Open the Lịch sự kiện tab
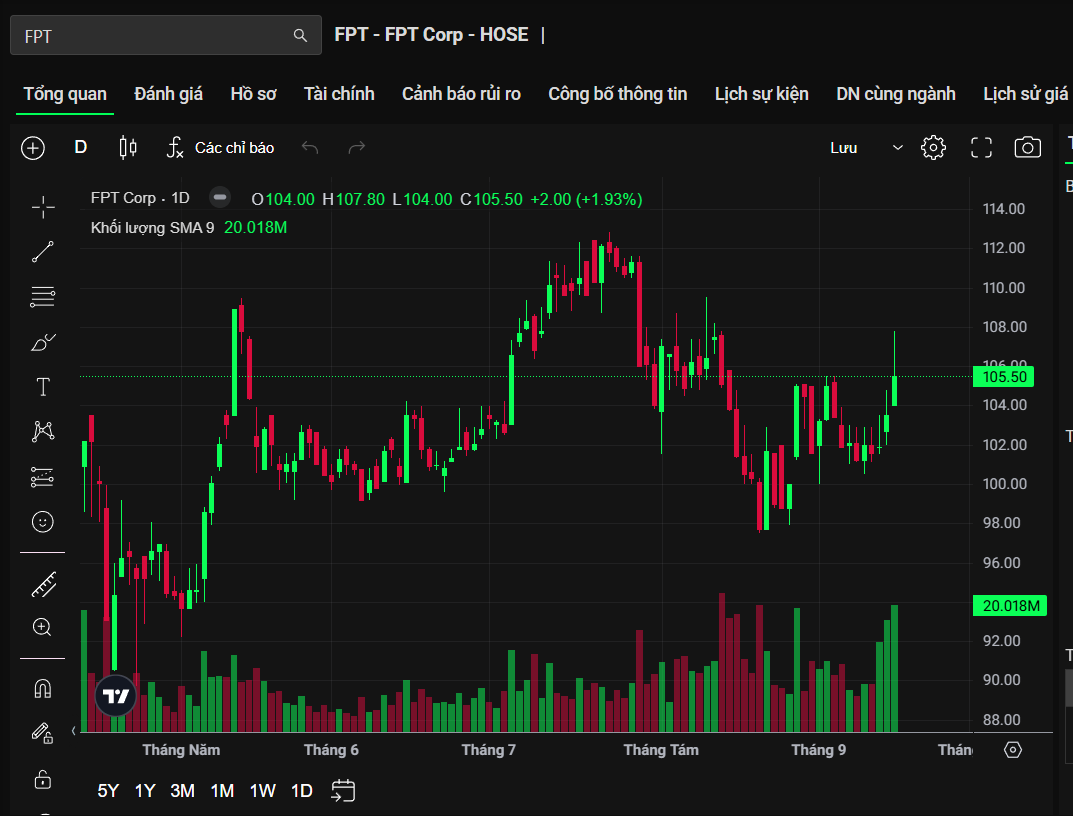 762,94
